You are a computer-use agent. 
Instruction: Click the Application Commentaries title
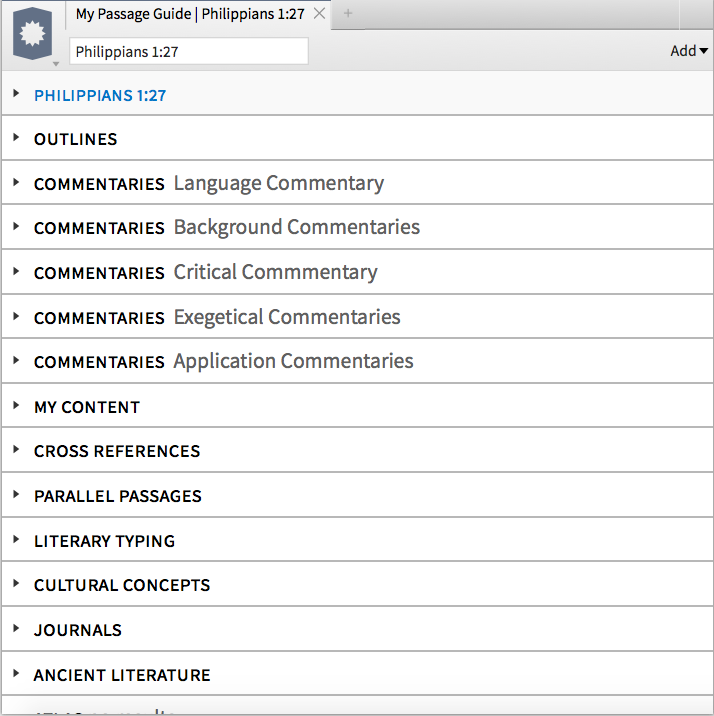(294, 362)
